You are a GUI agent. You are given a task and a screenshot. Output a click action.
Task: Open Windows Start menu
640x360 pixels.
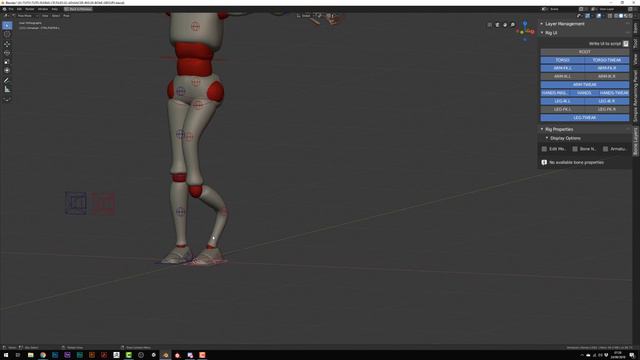tap(6, 355)
